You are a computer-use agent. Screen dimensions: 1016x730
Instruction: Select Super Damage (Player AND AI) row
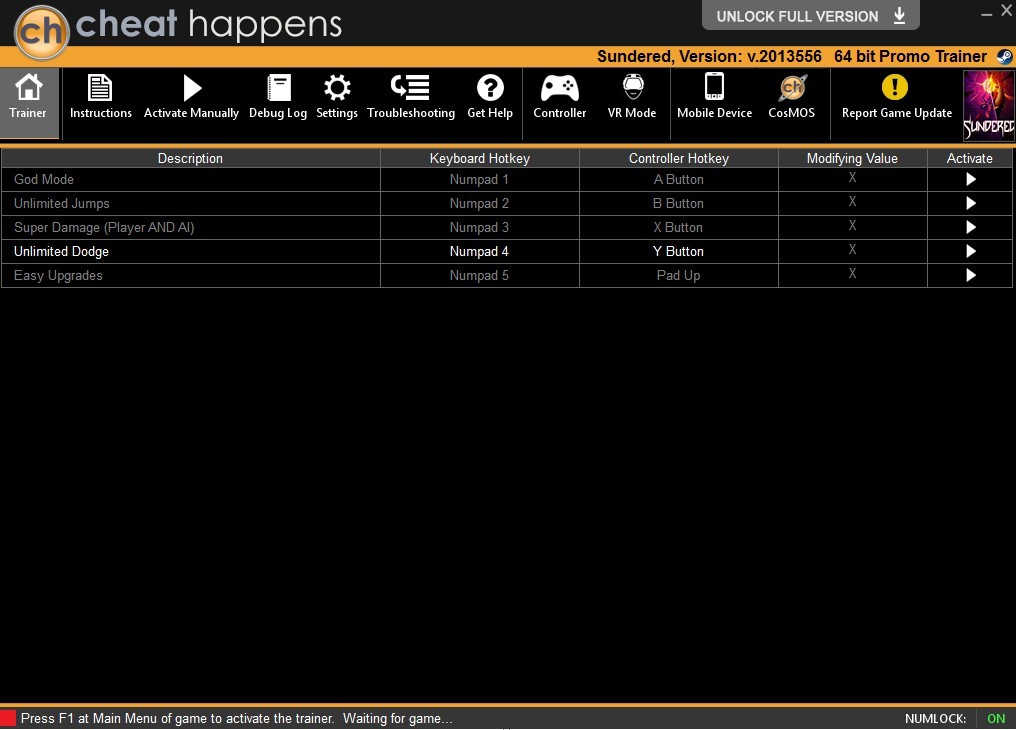click(x=507, y=227)
